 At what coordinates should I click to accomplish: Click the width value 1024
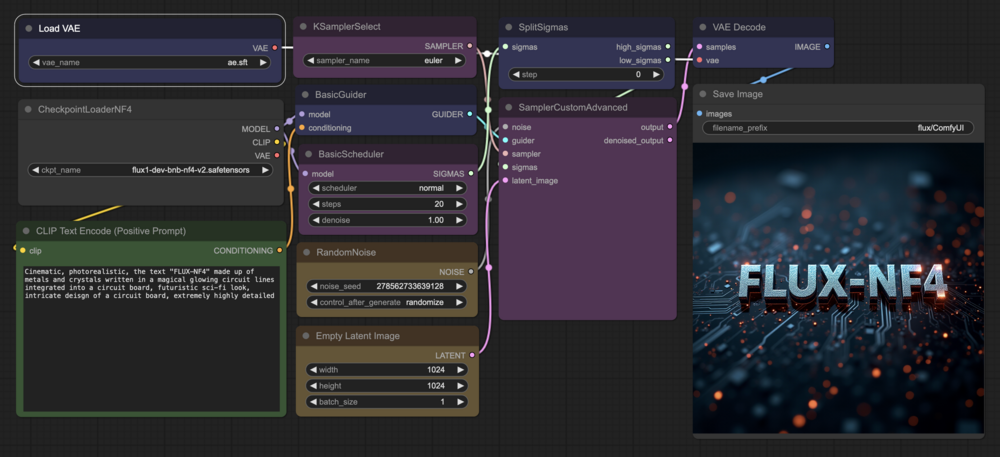(436, 370)
